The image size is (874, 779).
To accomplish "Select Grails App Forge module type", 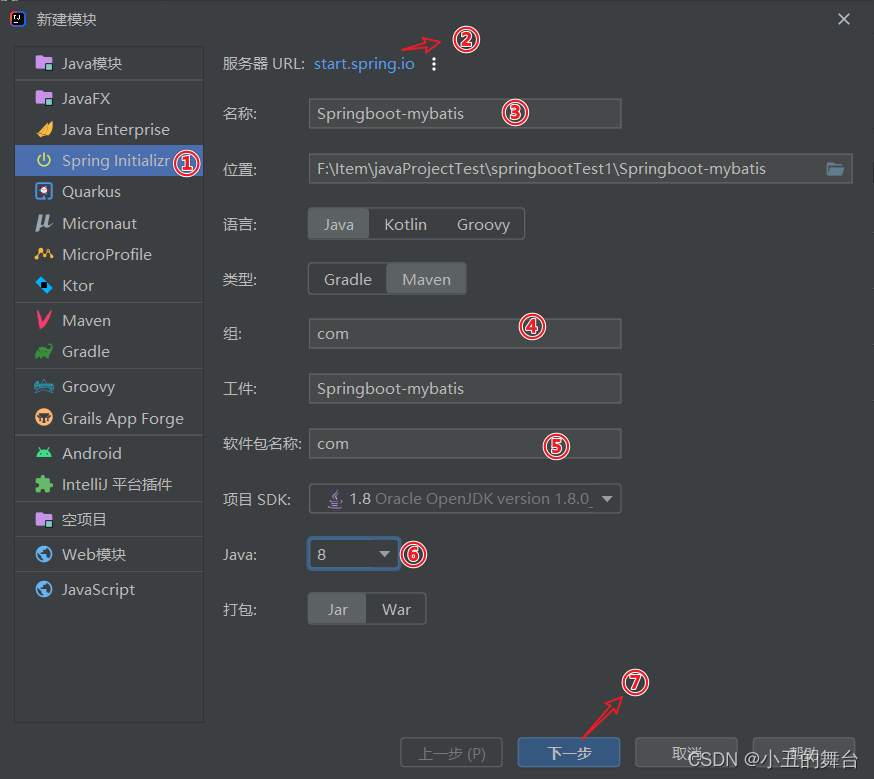I will (x=109, y=418).
